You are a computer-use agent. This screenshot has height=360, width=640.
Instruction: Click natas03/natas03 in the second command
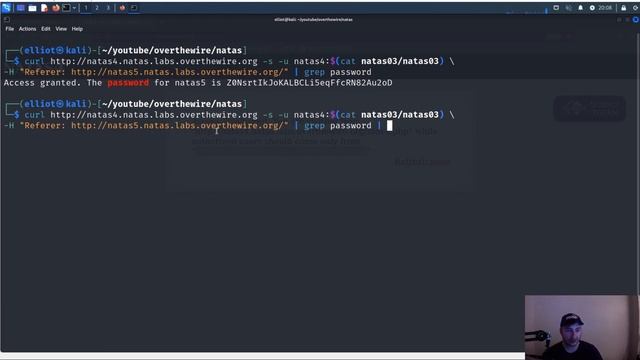(x=400, y=115)
